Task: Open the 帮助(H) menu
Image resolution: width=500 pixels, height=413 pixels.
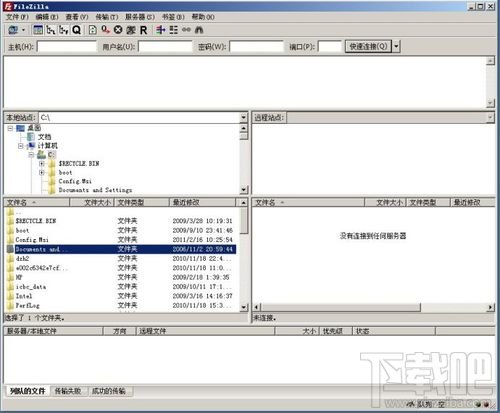Action: (x=203, y=17)
